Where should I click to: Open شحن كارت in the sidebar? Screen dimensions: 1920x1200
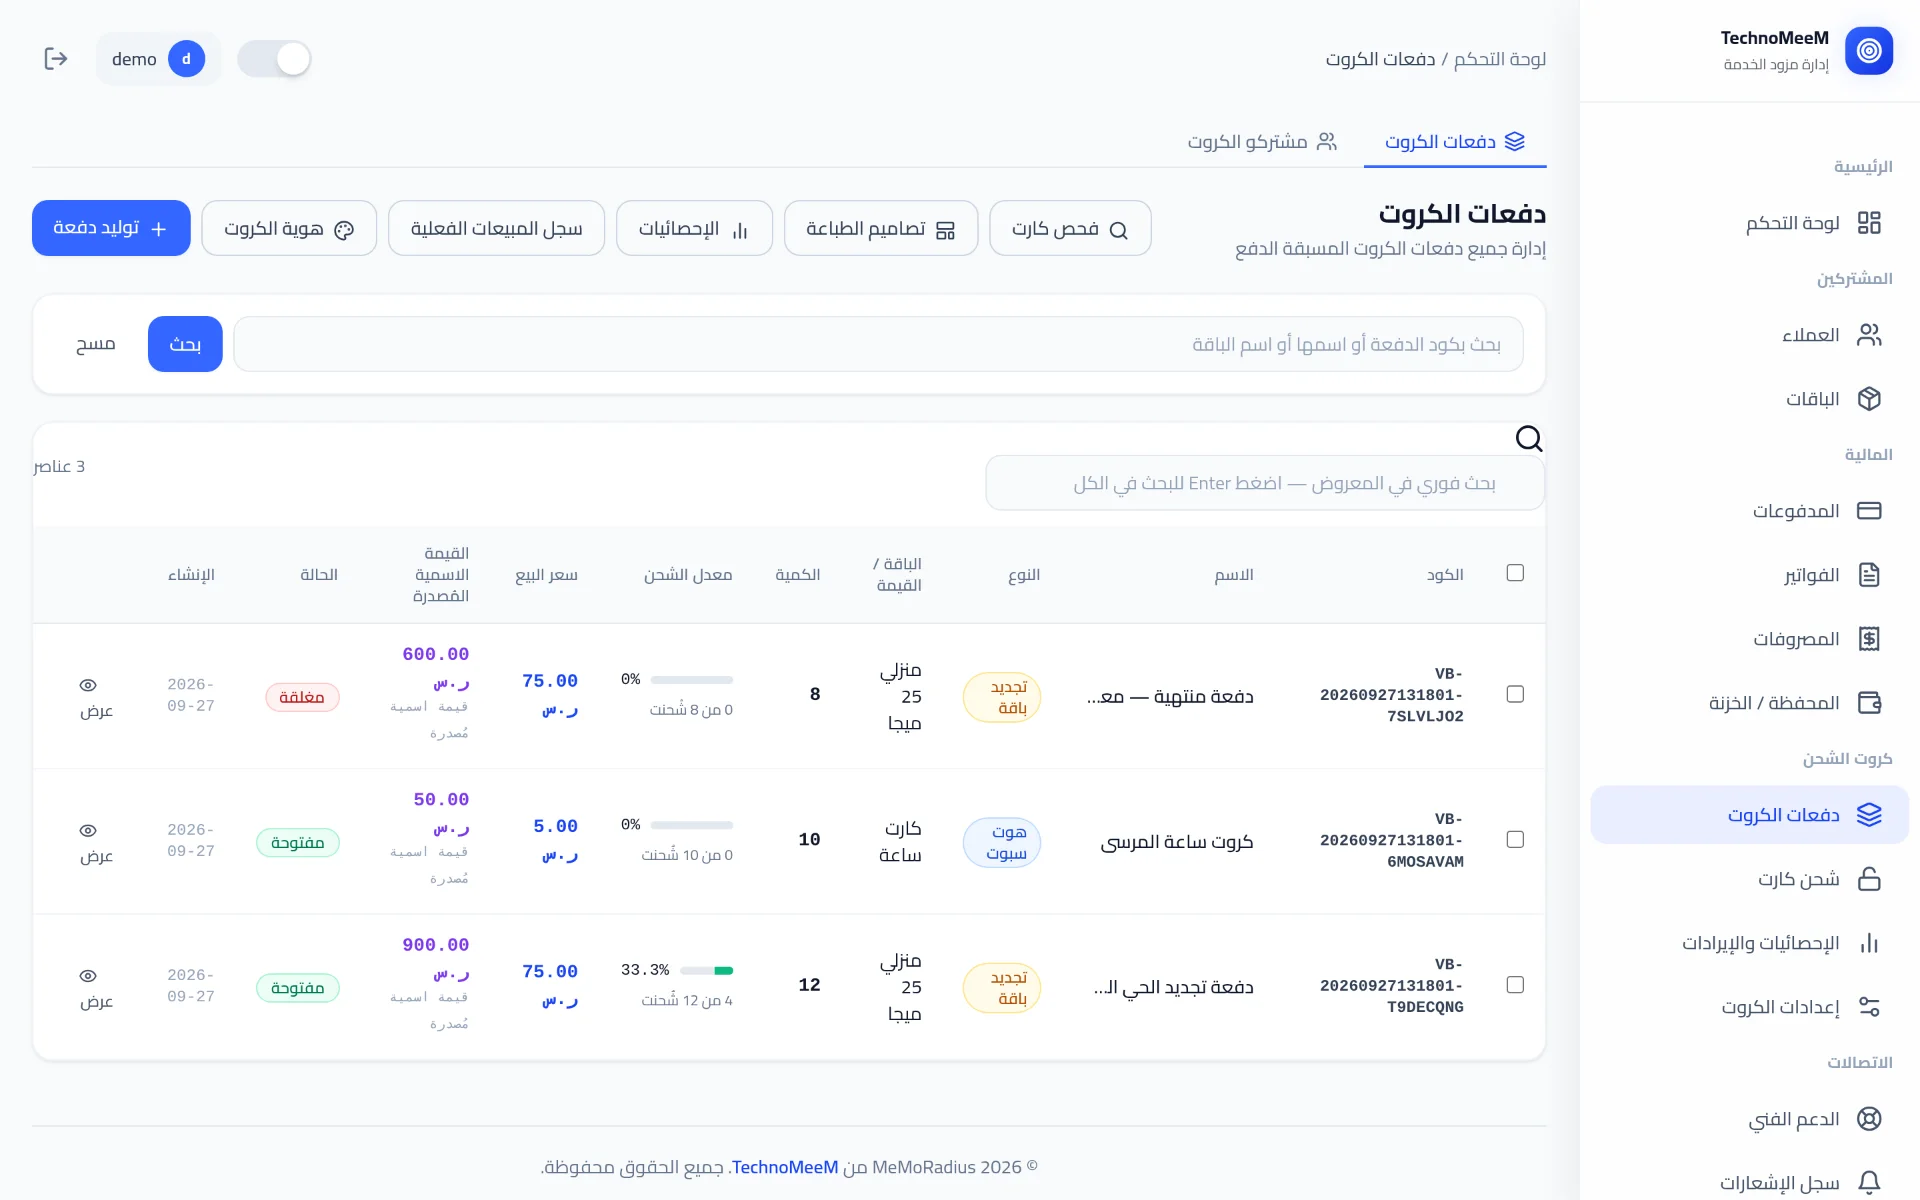[x=1750, y=879]
